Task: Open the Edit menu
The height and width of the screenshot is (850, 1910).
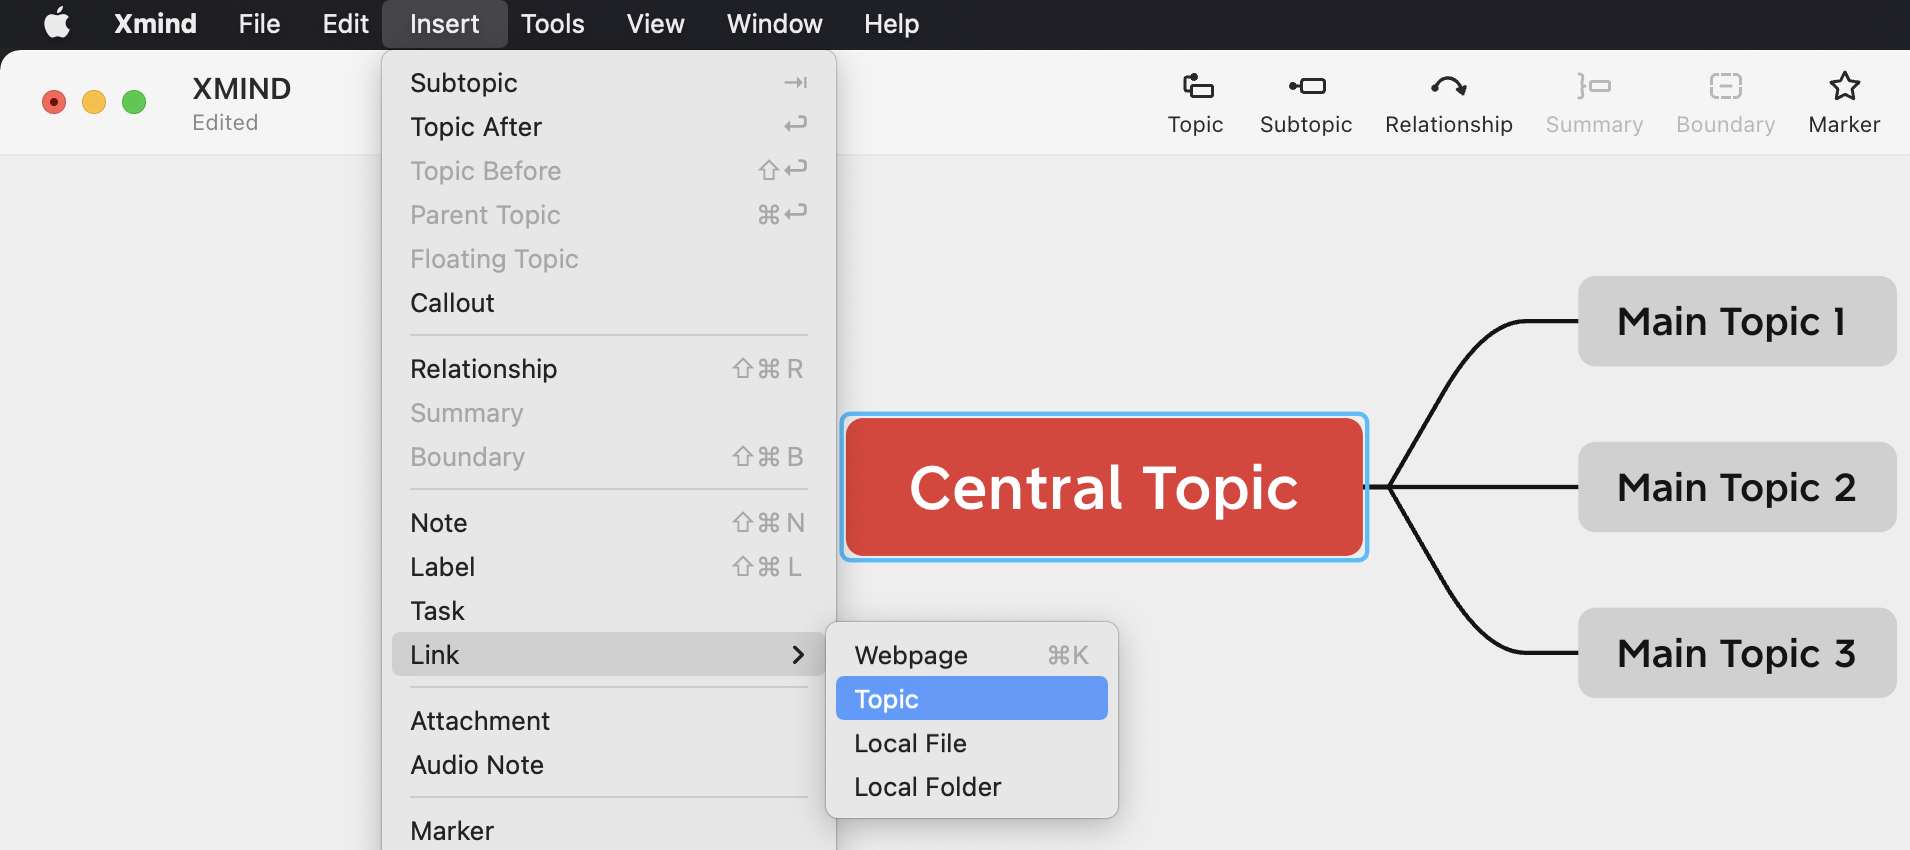Action: tap(345, 23)
